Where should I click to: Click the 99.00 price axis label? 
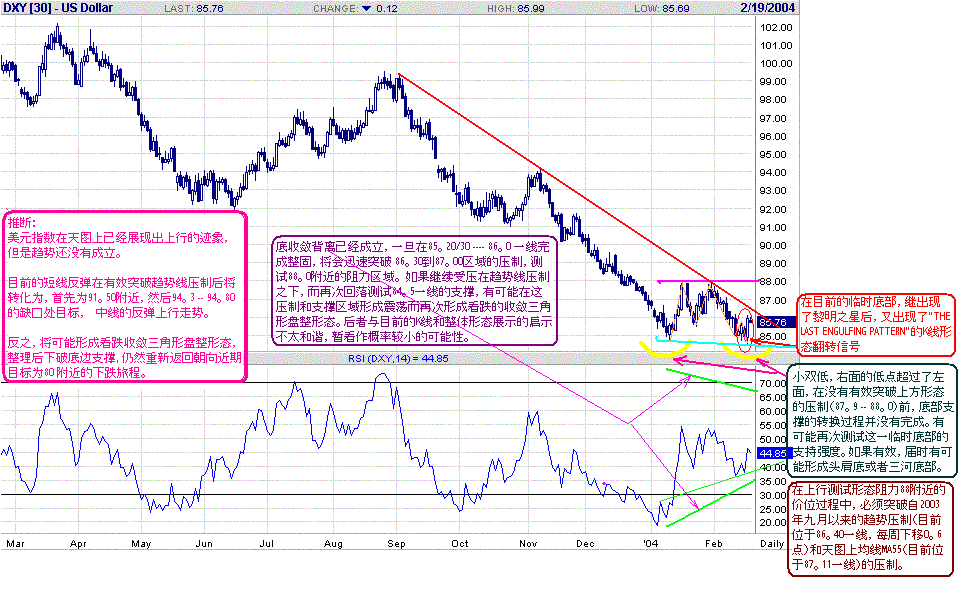click(773, 81)
